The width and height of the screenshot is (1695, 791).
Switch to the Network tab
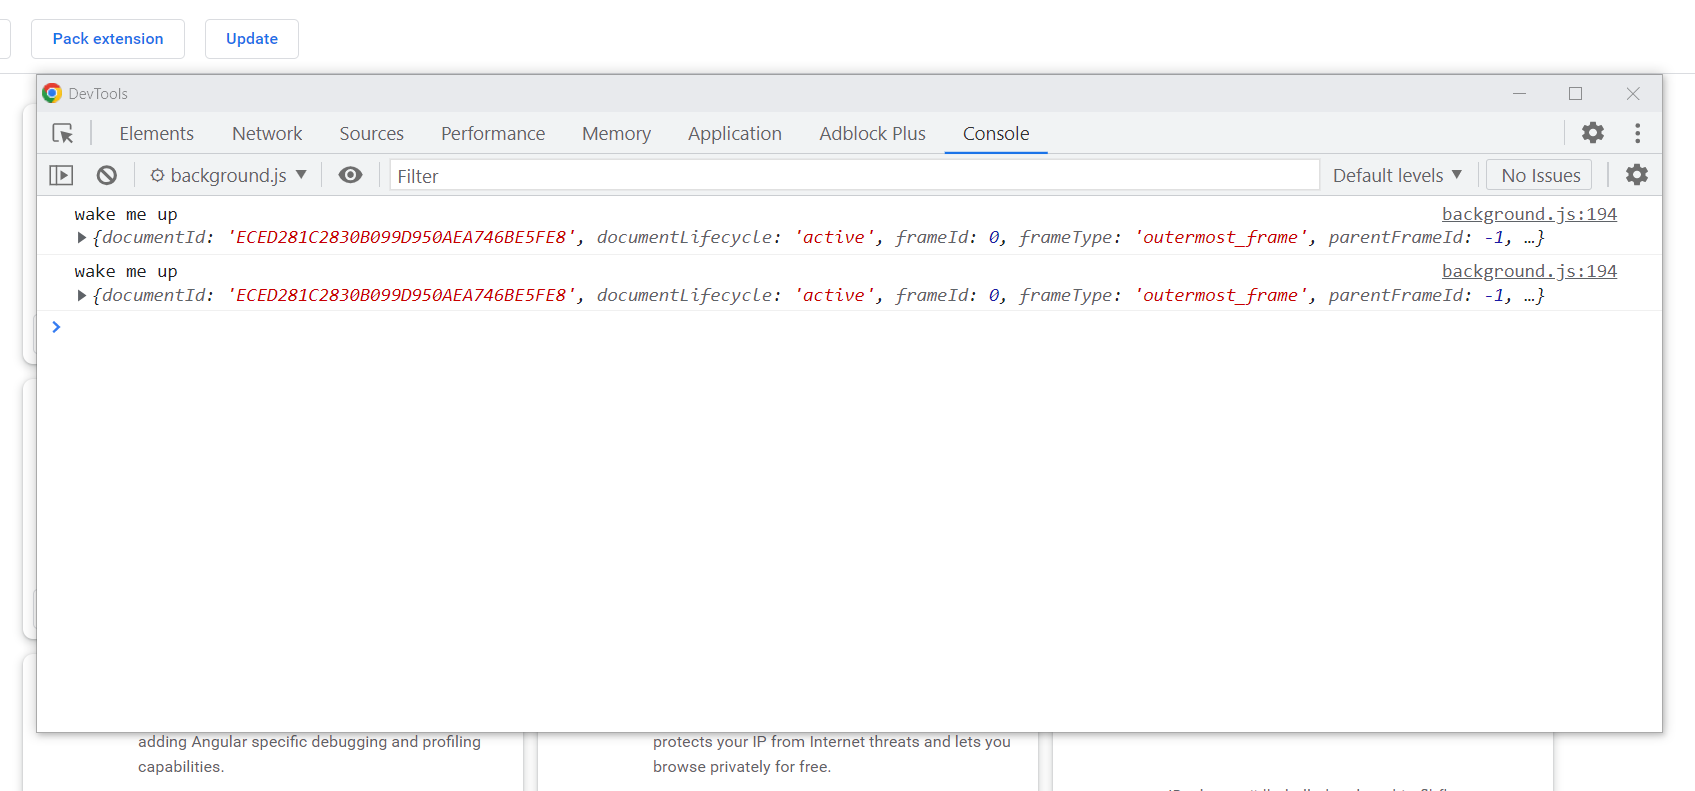coord(267,133)
